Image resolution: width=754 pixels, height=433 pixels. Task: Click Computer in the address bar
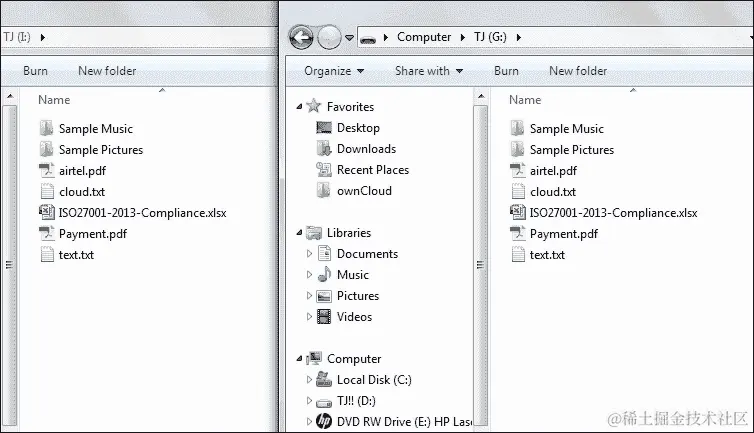click(x=424, y=37)
